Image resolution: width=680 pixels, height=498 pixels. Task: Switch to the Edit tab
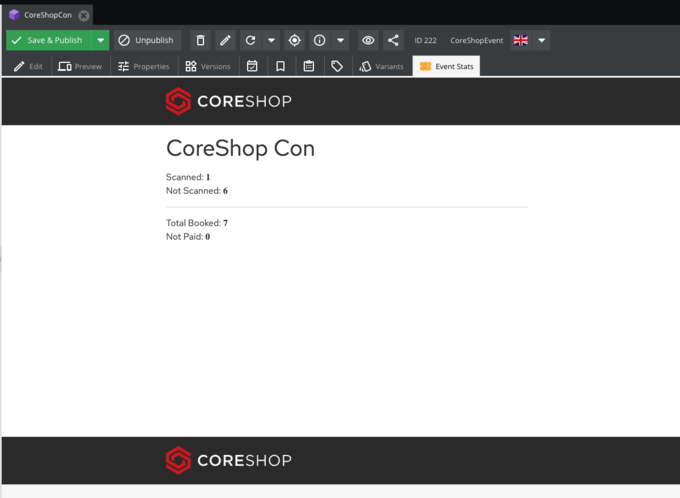point(28,66)
